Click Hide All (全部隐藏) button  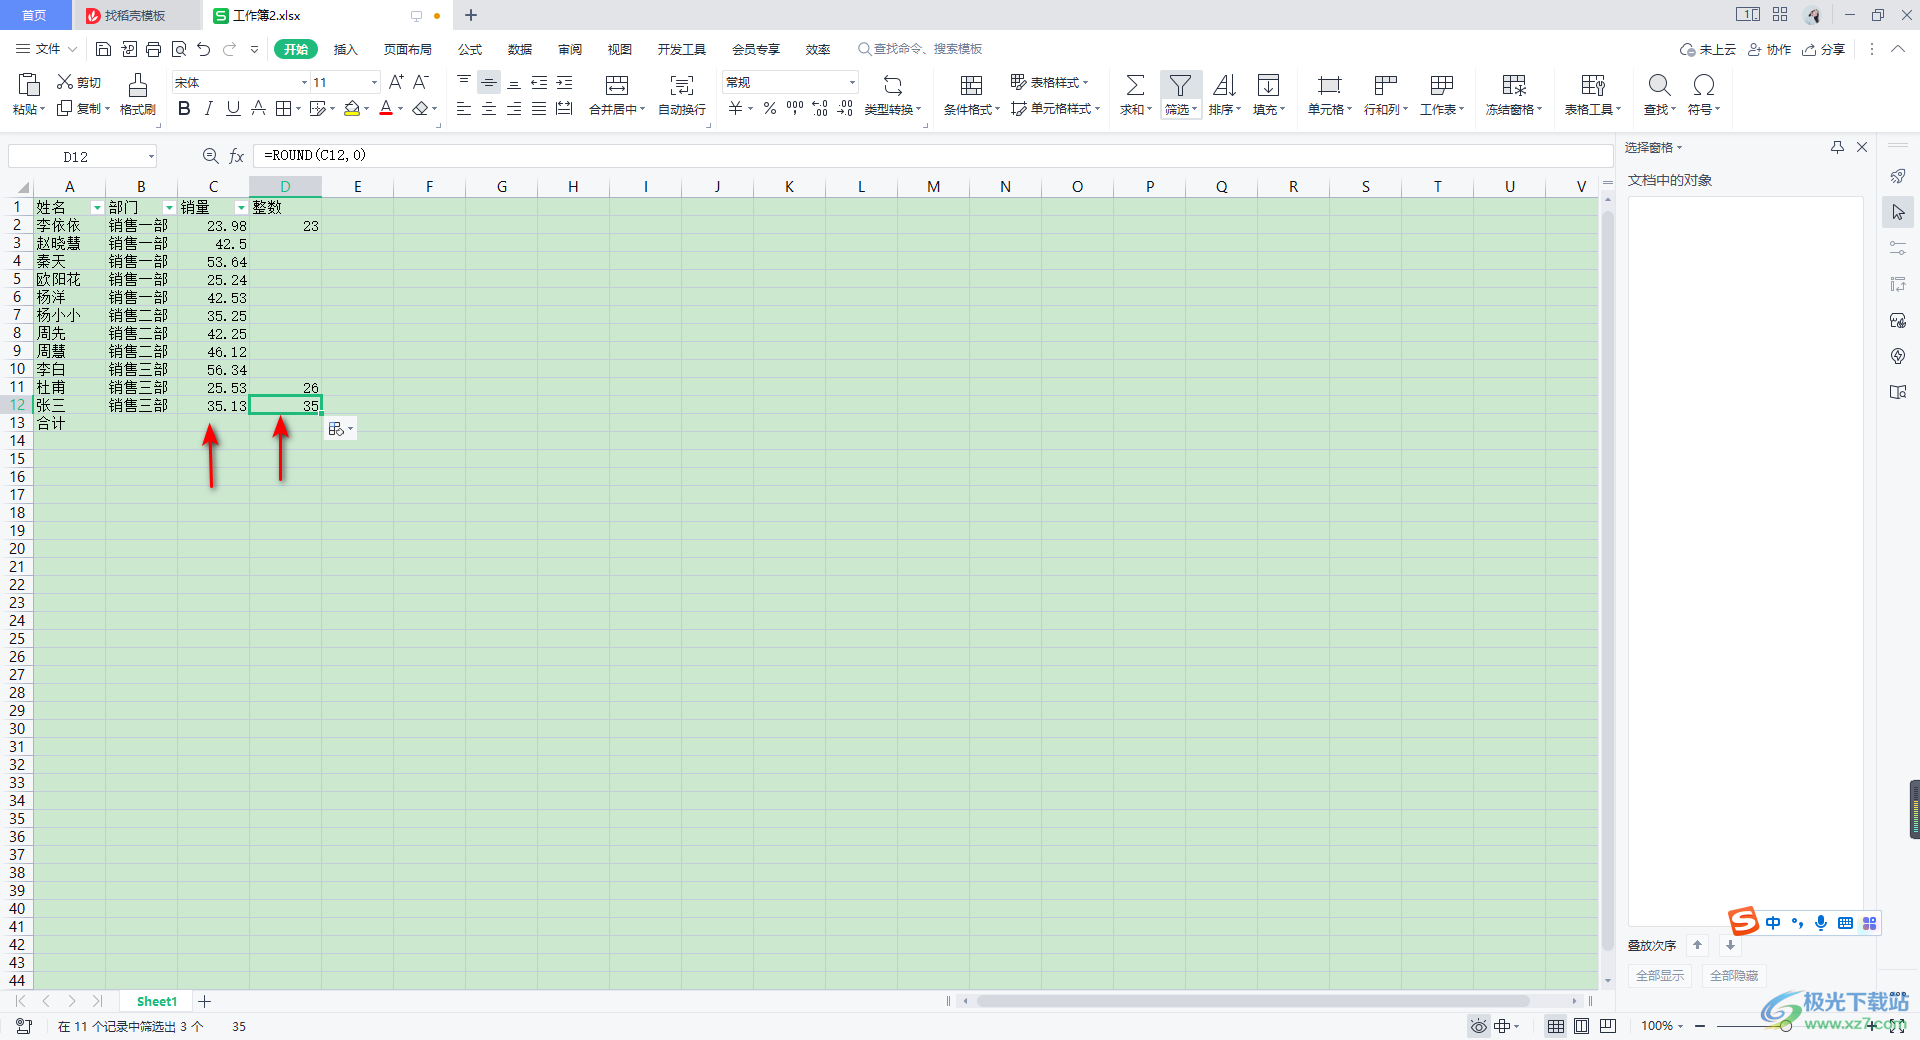1734,975
